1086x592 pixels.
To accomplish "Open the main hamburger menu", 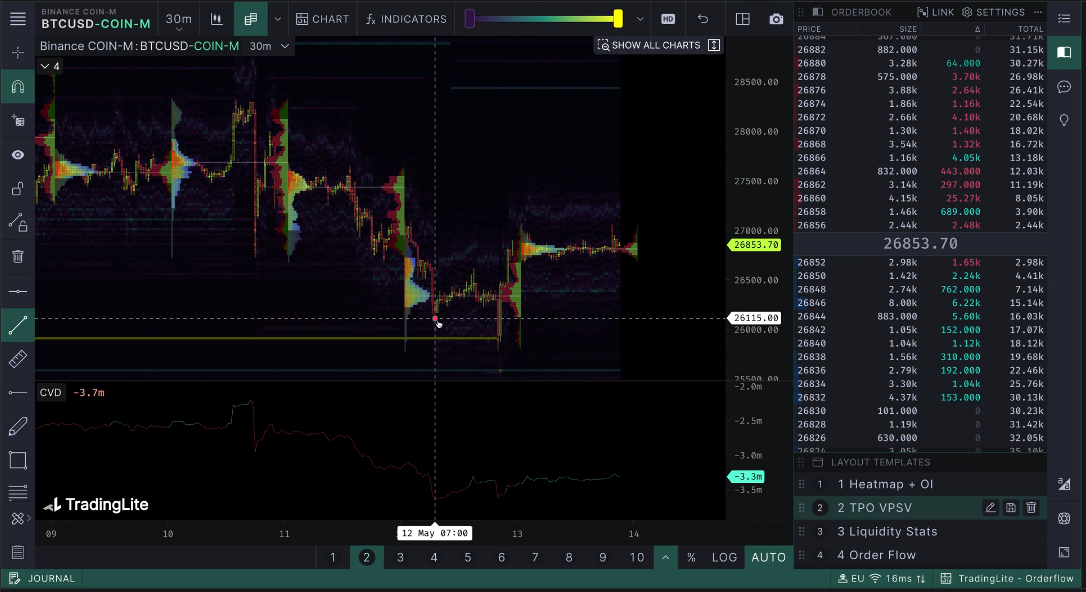I will [18, 19].
